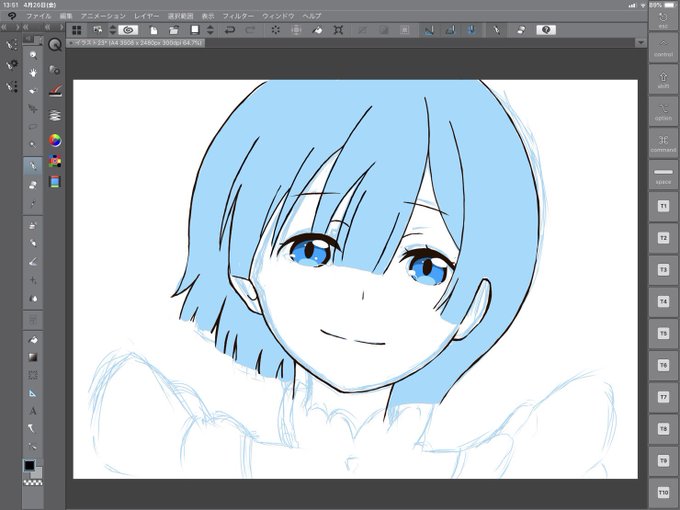Toggle the shift modifier key
680x510 pixels.
point(663,79)
